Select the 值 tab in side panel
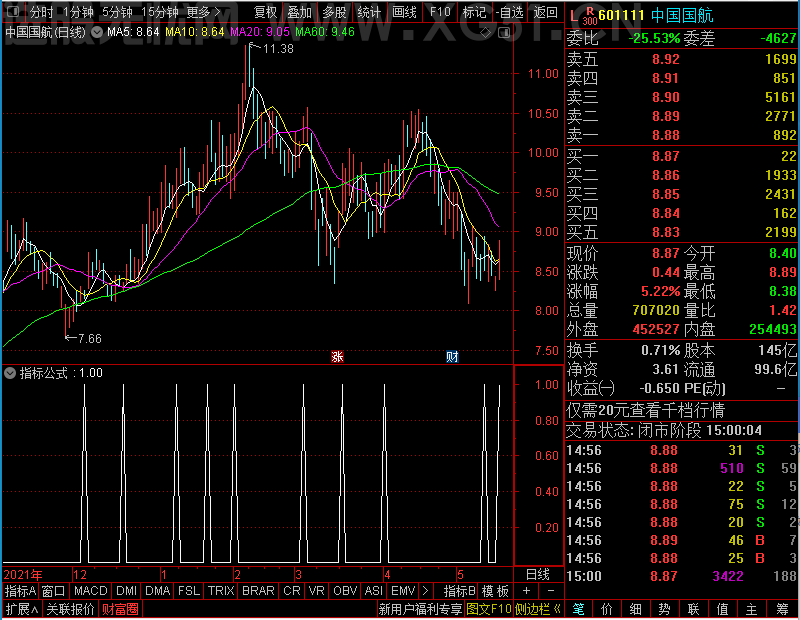This screenshot has width=800, height=620. [x=722, y=609]
